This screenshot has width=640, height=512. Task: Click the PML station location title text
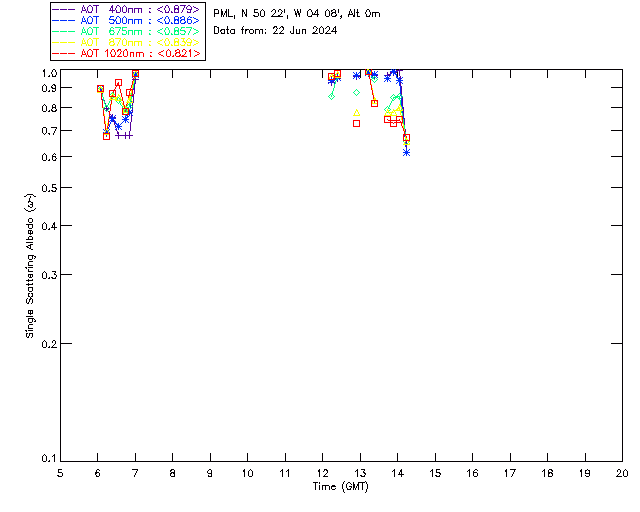pos(297,14)
